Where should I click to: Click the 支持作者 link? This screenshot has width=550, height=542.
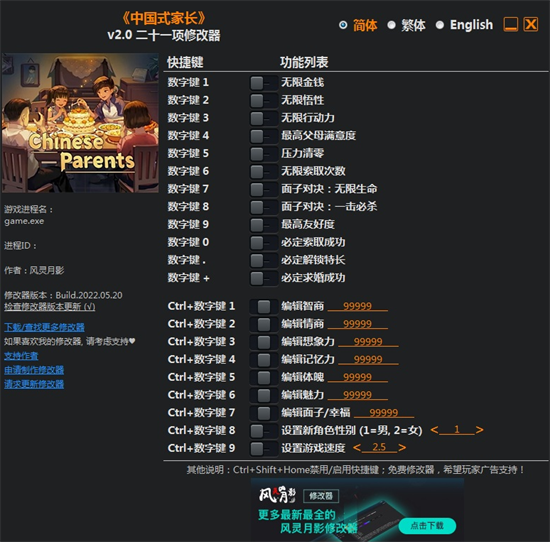click(21, 356)
